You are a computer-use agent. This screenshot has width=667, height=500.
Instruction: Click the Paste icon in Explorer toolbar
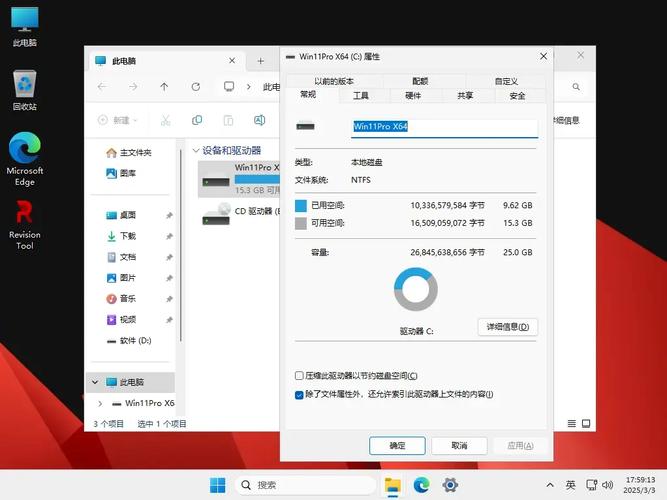(228, 120)
